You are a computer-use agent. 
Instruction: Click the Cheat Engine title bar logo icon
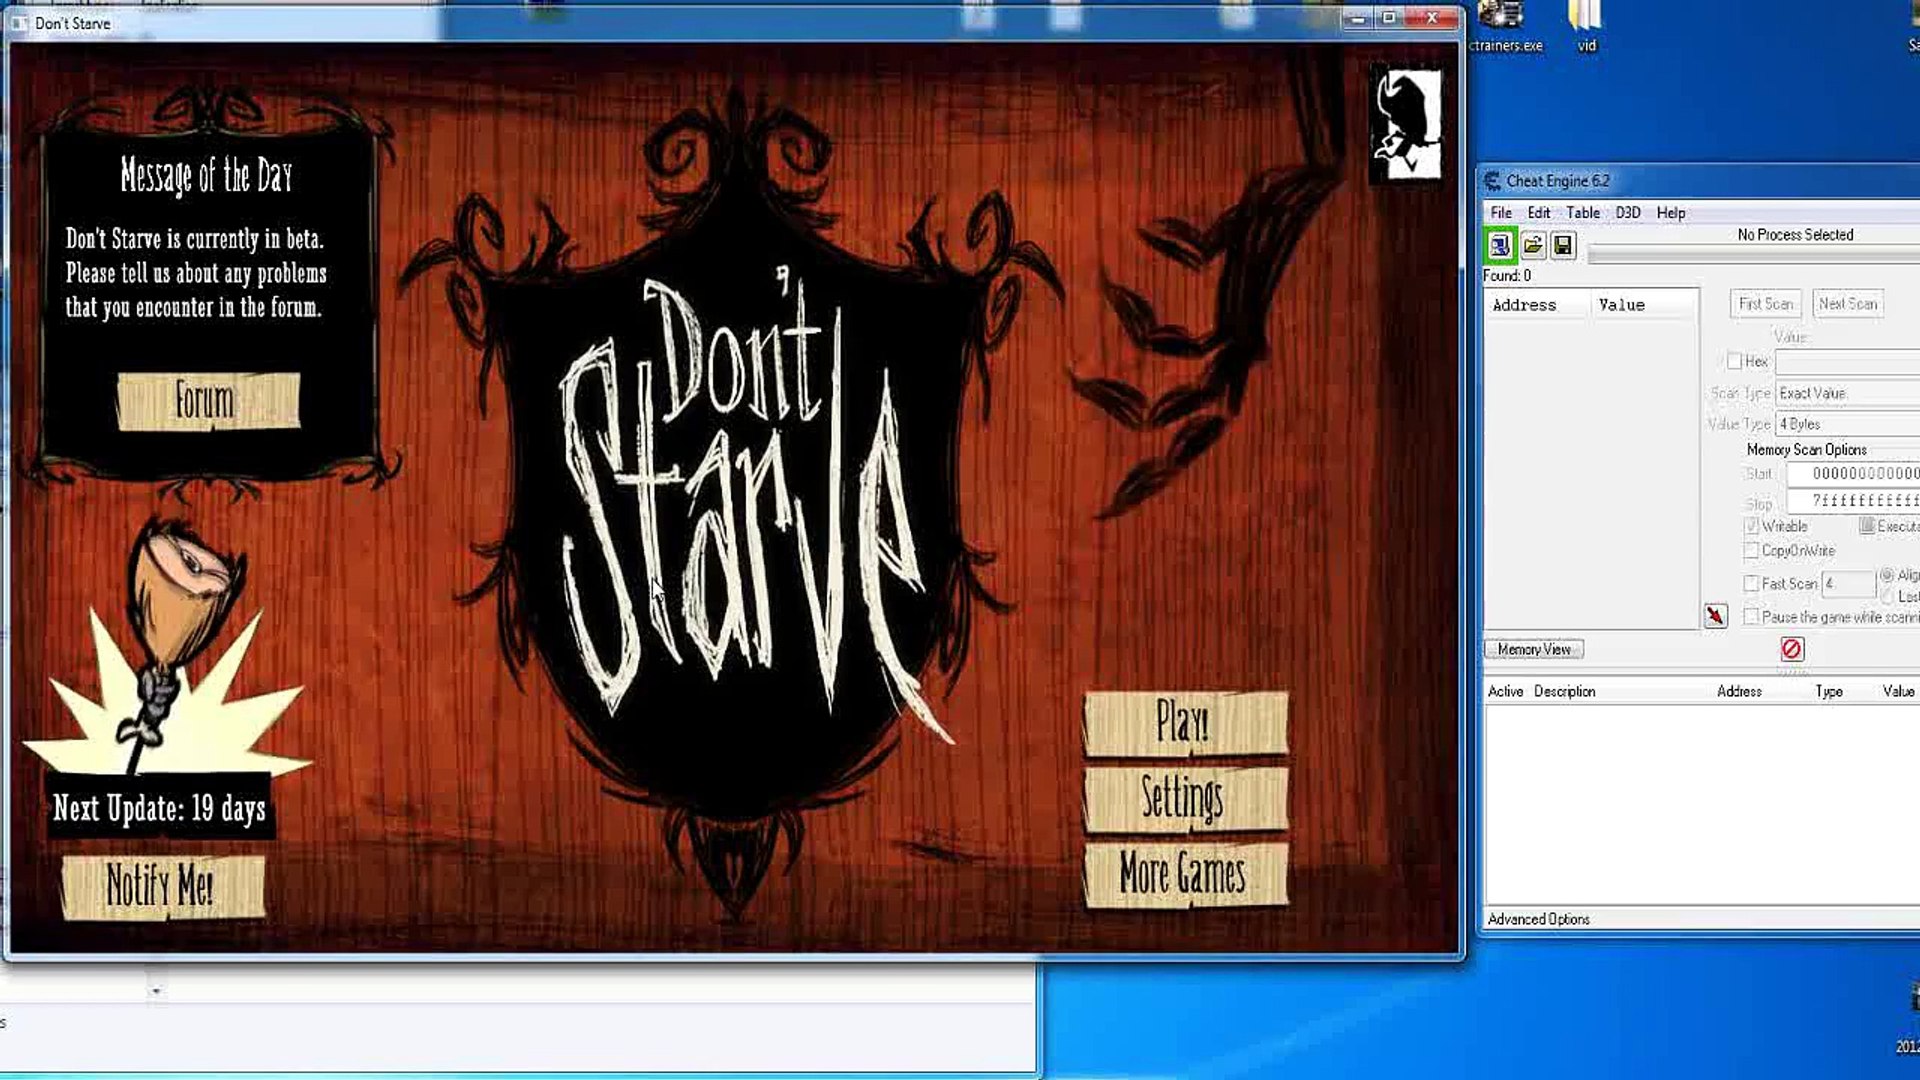1493,181
